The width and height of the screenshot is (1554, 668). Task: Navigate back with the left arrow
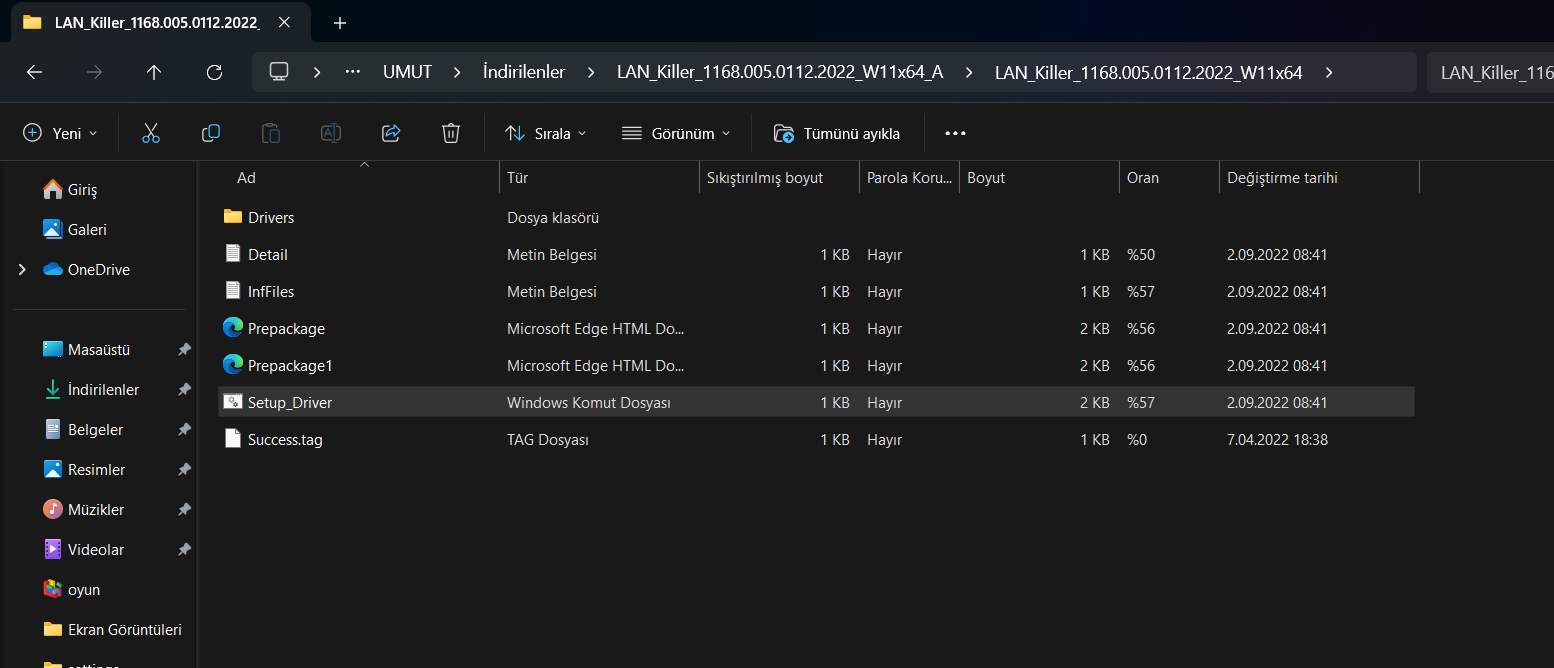(34, 72)
